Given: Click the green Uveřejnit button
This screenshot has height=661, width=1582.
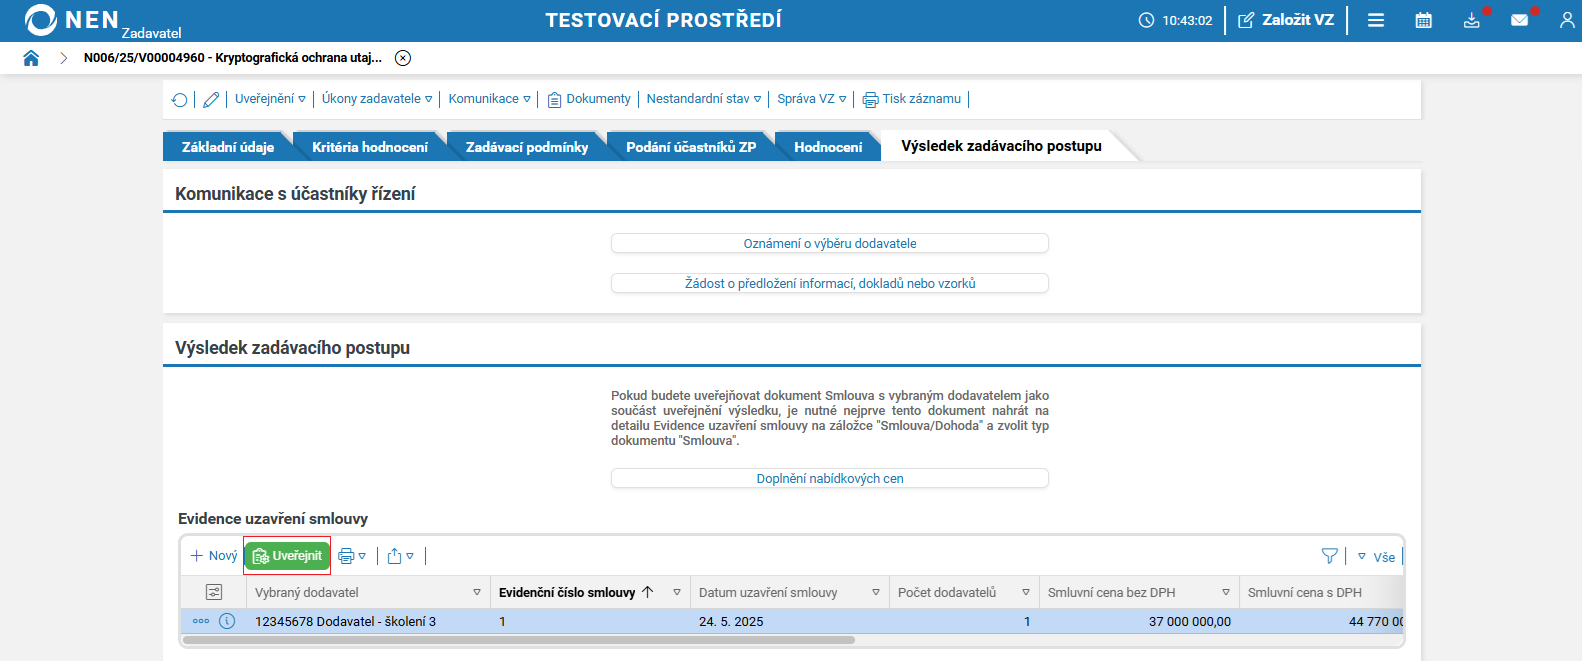Looking at the screenshot, I should (x=287, y=556).
